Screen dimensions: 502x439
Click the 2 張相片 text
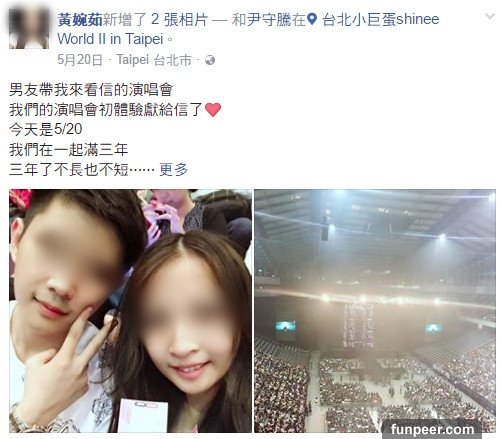(x=179, y=19)
